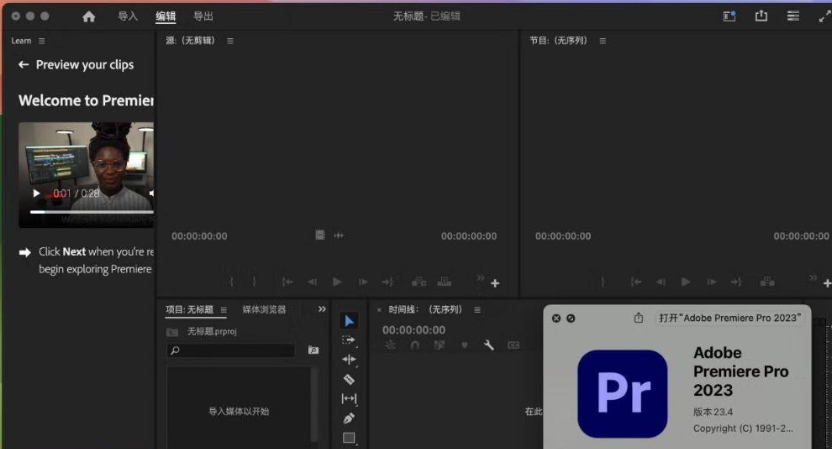Close the 时间线 timeline panel tab
832x449 pixels.
pos(379,310)
